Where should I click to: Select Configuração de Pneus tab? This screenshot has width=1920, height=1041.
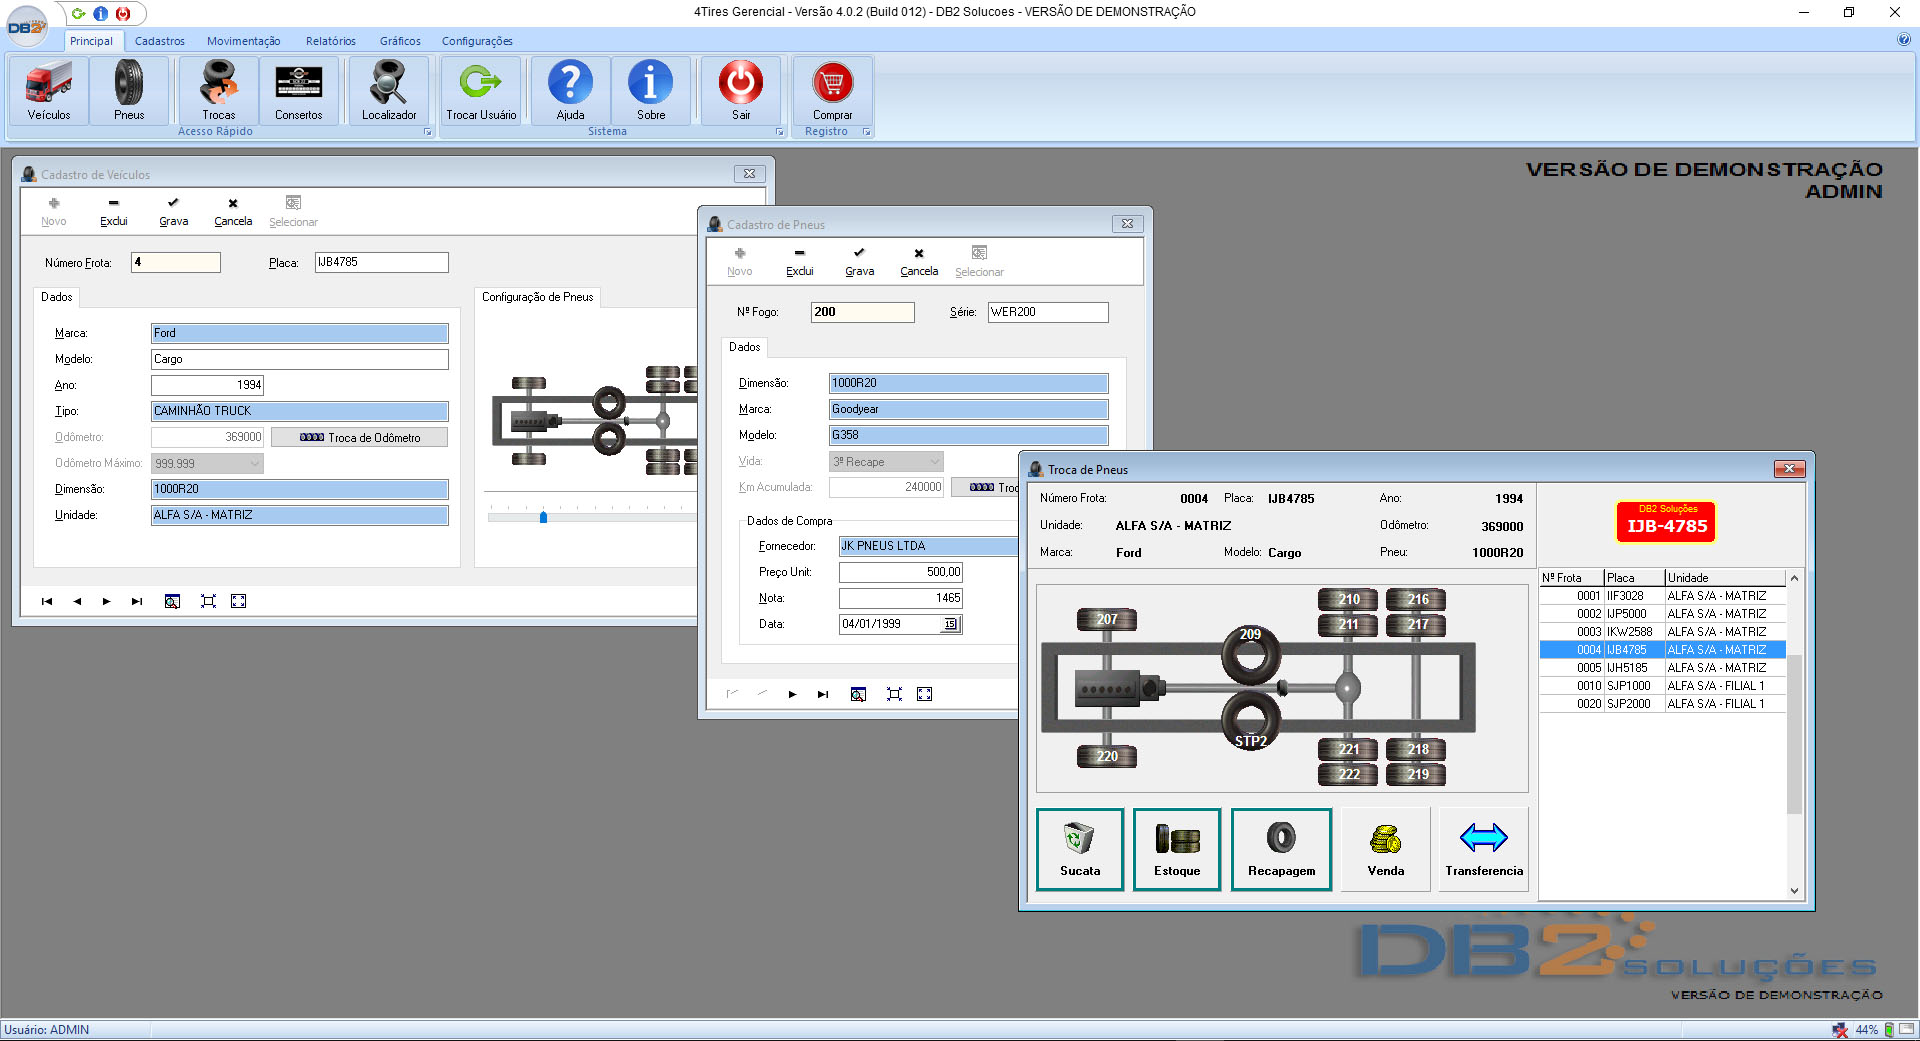tap(537, 297)
